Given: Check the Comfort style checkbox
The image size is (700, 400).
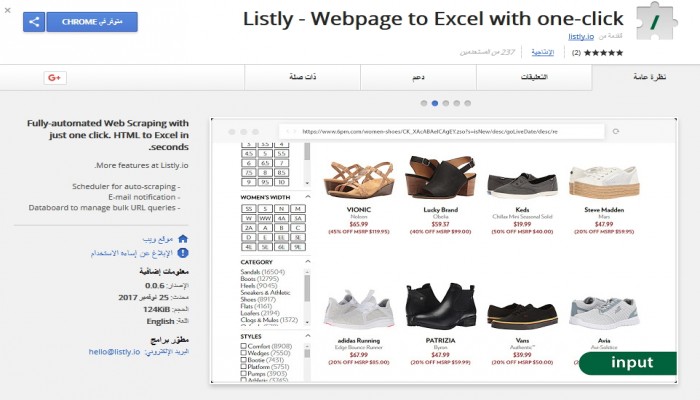Looking at the screenshot, I should 244,345.
